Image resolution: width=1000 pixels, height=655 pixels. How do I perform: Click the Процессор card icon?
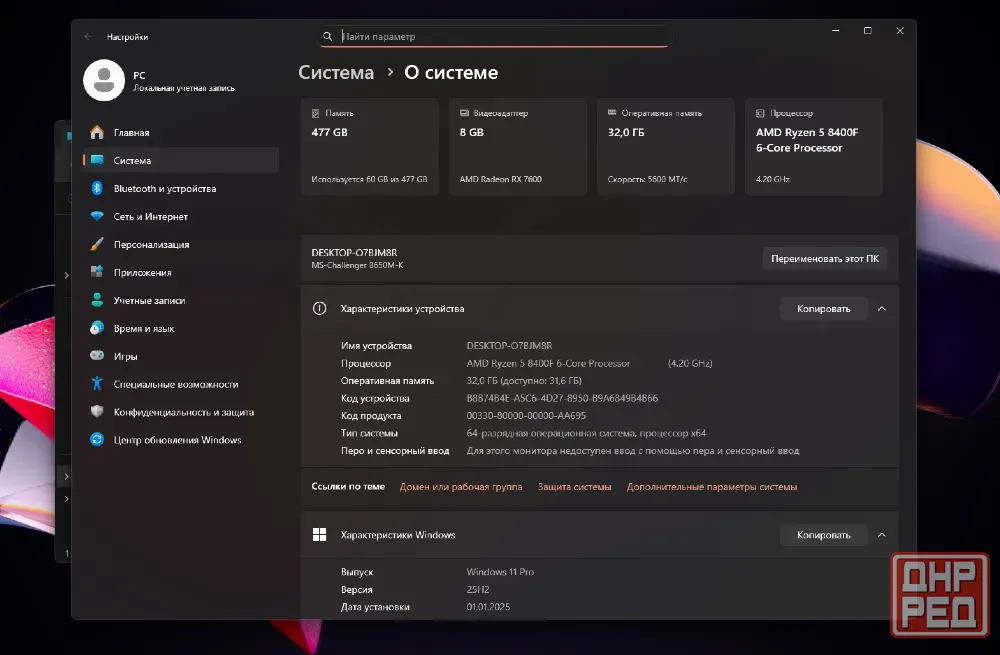pyautogui.click(x=760, y=113)
